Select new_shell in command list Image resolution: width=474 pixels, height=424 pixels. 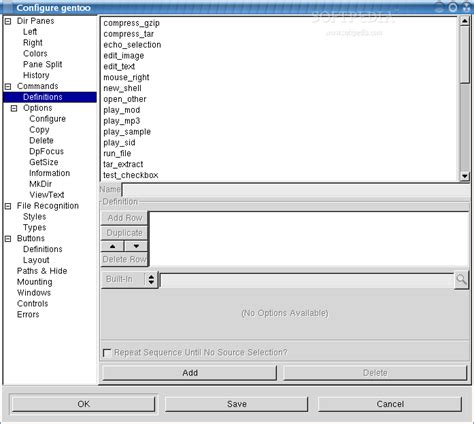point(122,88)
